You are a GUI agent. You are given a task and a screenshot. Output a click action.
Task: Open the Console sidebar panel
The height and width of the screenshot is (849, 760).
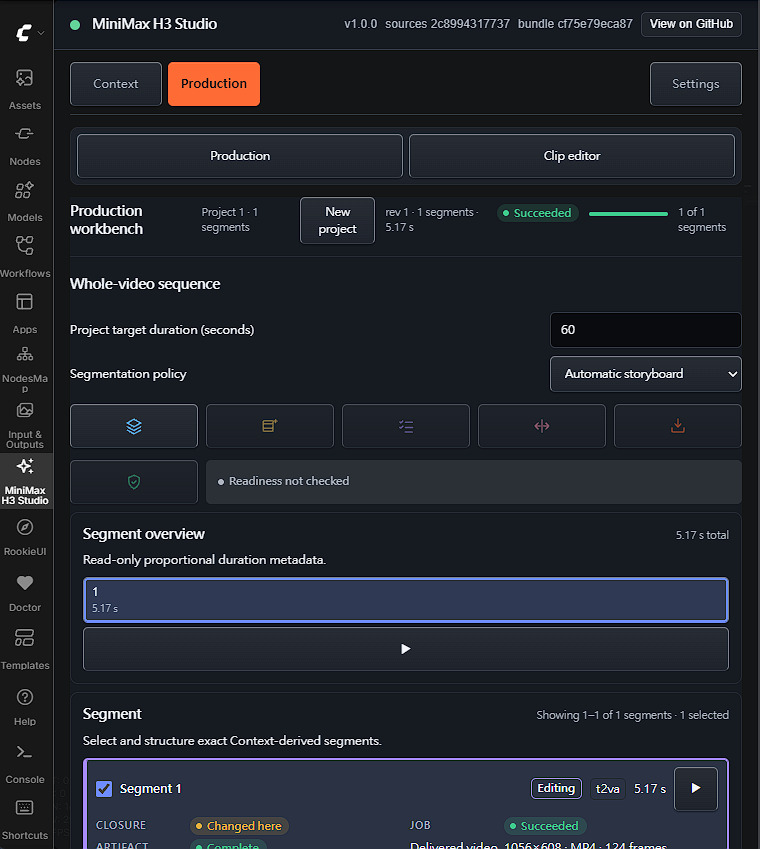tap(25, 763)
